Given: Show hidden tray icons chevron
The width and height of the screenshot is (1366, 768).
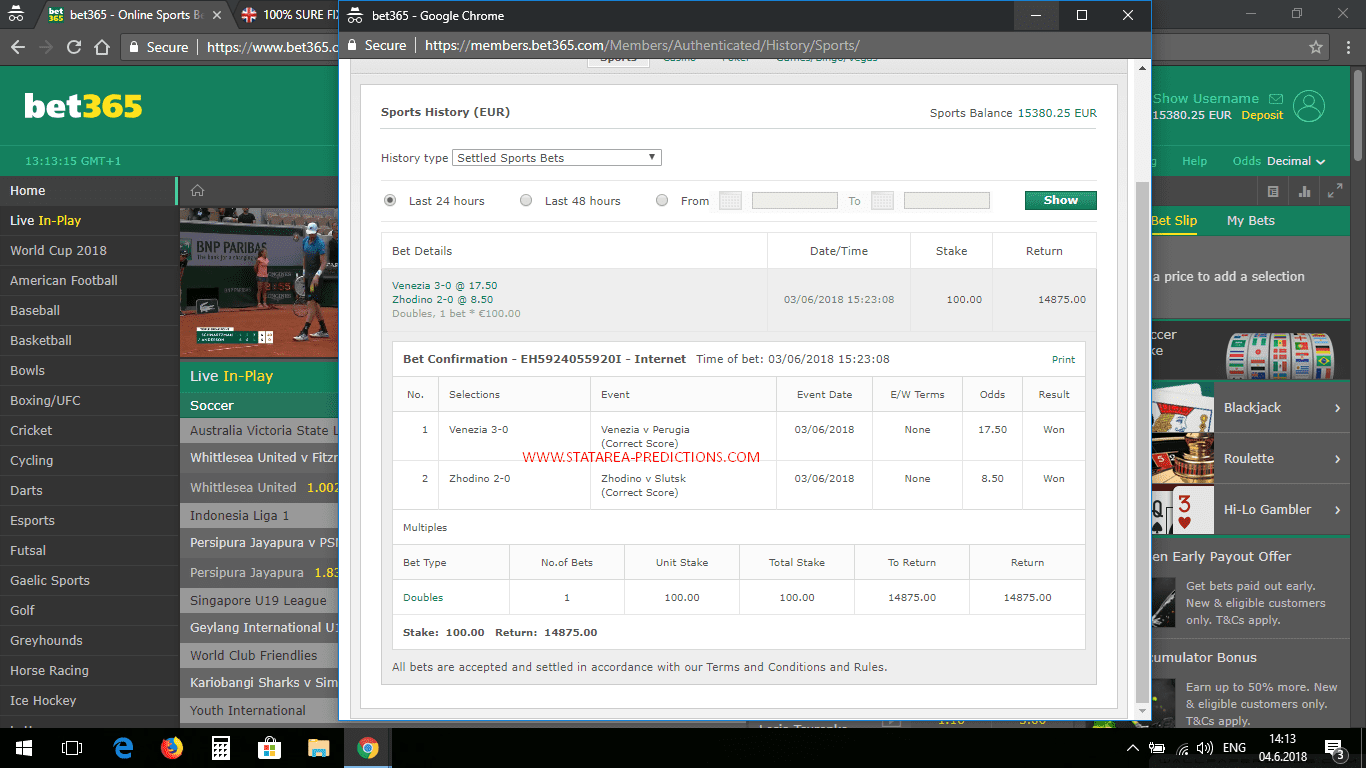Looking at the screenshot, I should [x=1132, y=748].
